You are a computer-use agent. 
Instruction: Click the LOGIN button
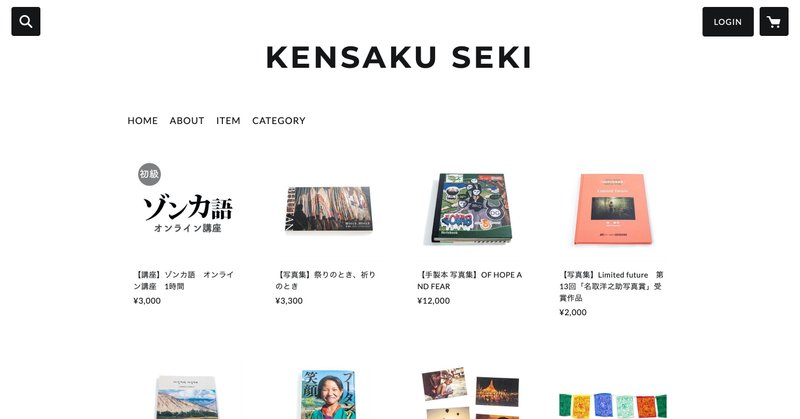(728, 21)
